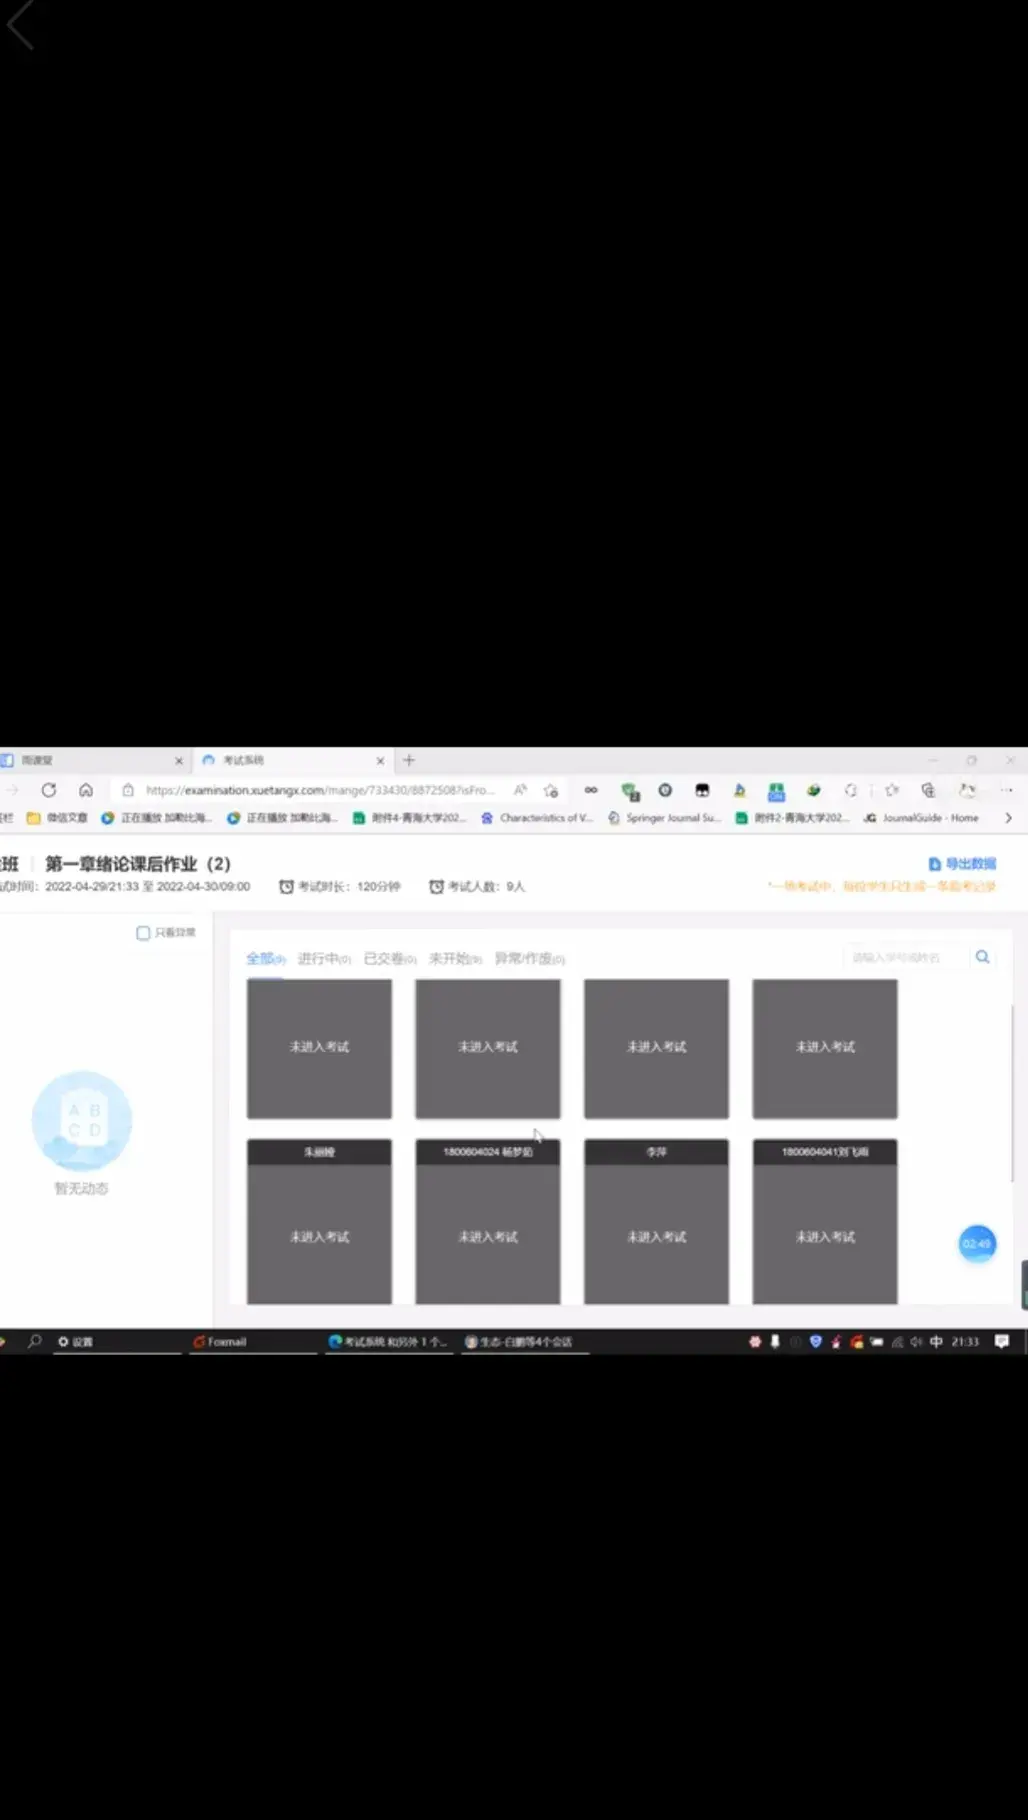The height and width of the screenshot is (1820, 1028).
Task: Click the browser refresh icon
Action: (48, 790)
